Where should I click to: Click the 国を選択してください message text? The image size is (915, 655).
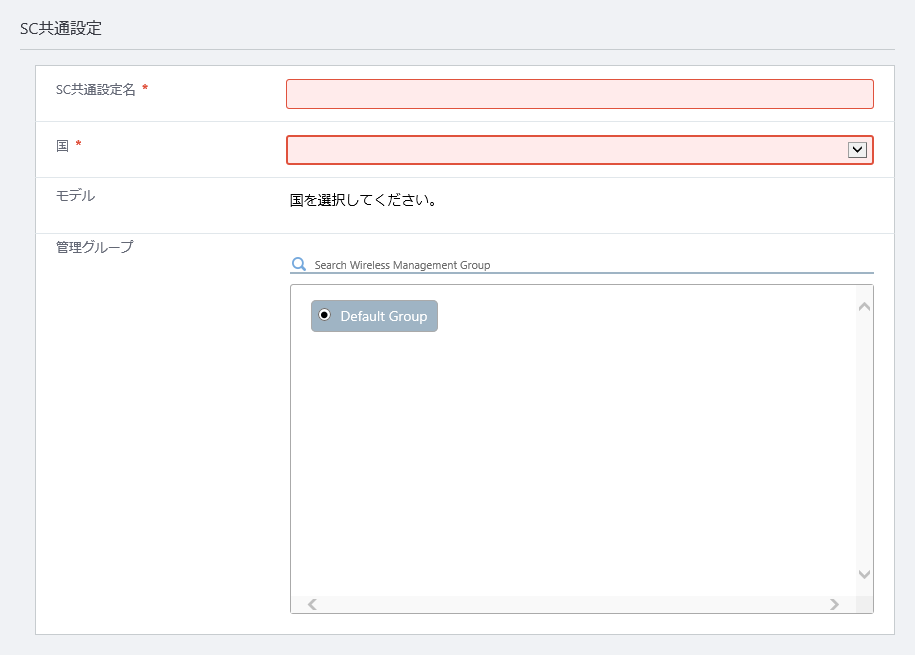coord(363,200)
